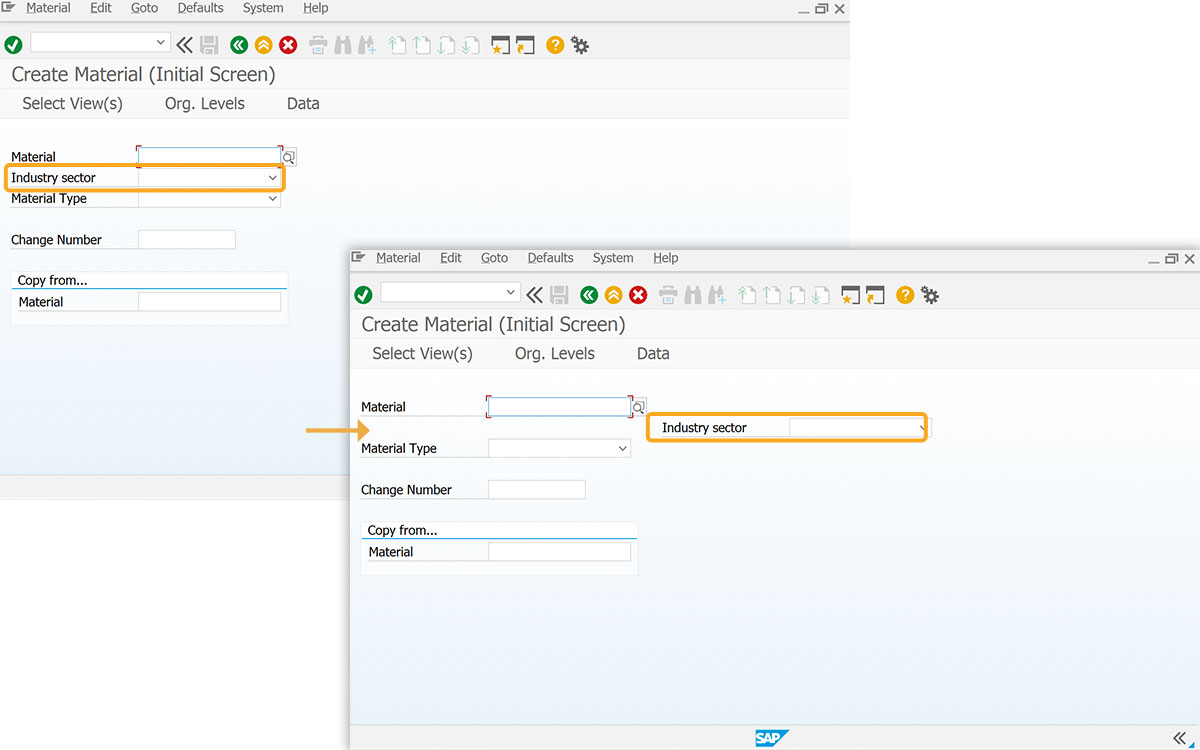Image resolution: width=1200 pixels, height=750 pixels.
Task: Click red Cancel icon in front window
Action: tap(638, 295)
